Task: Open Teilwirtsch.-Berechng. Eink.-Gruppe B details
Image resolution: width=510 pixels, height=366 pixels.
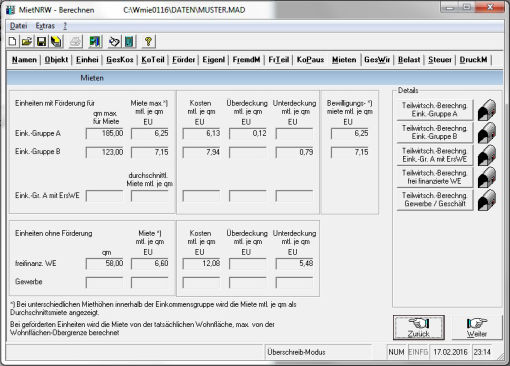Action: pos(434,132)
